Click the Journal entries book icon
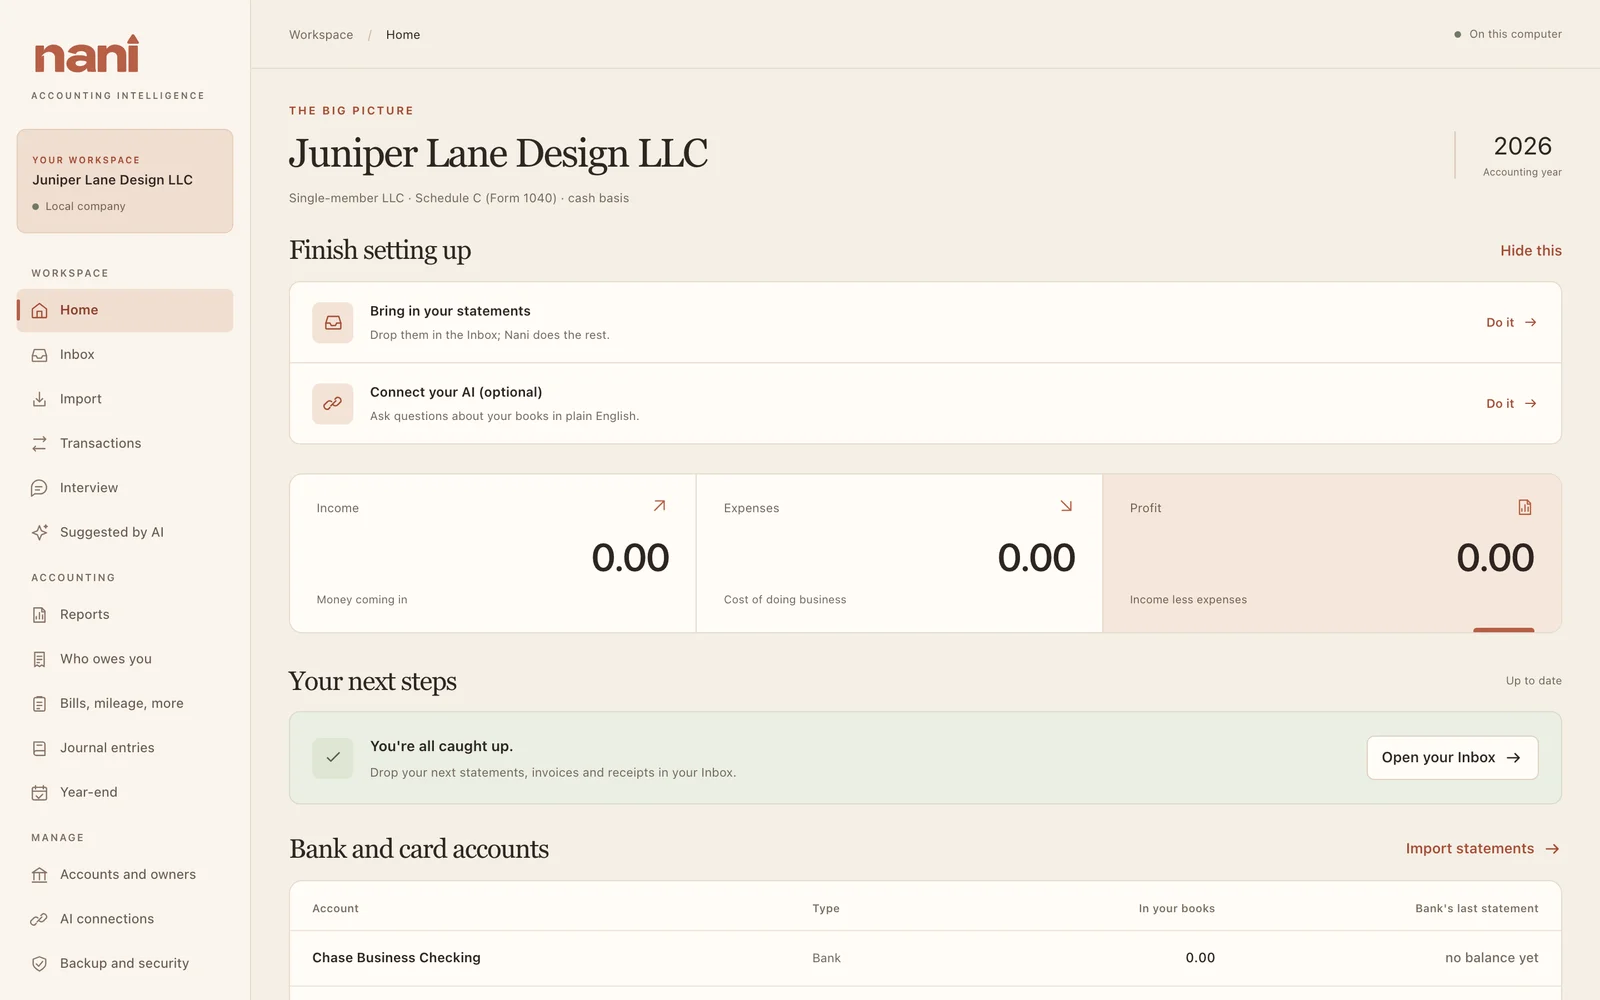The height and width of the screenshot is (1000, 1600). coord(39,748)
